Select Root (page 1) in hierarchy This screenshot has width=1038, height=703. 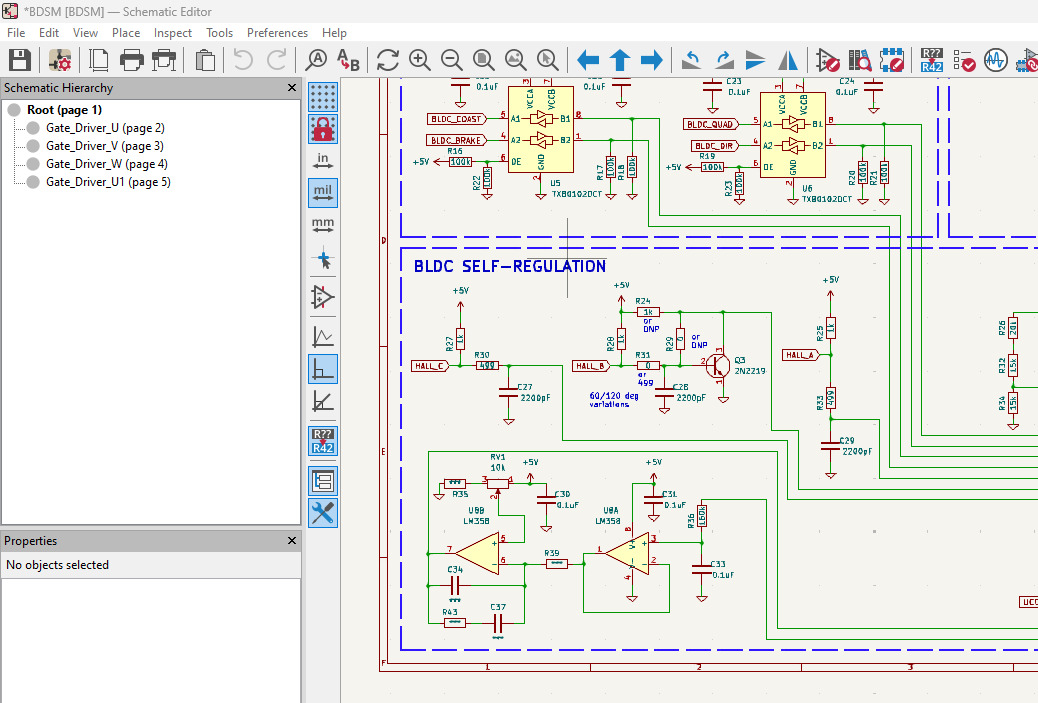click(64, 110)
